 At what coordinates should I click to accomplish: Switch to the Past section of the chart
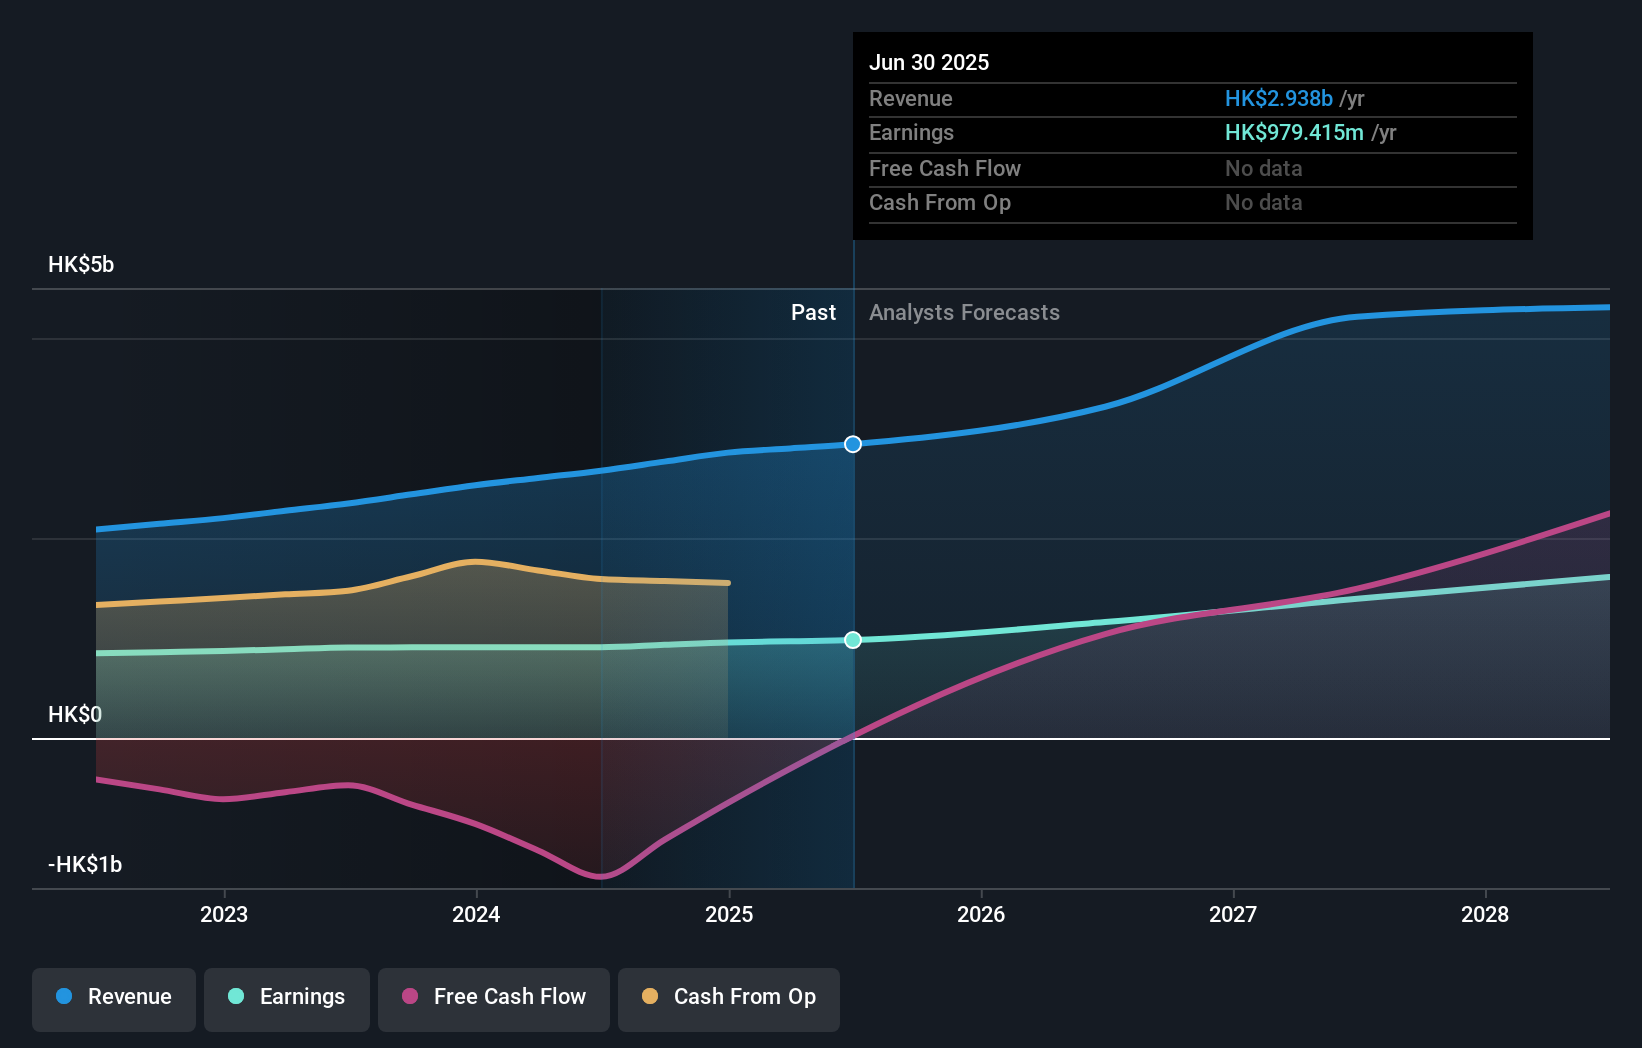point(813,312)
